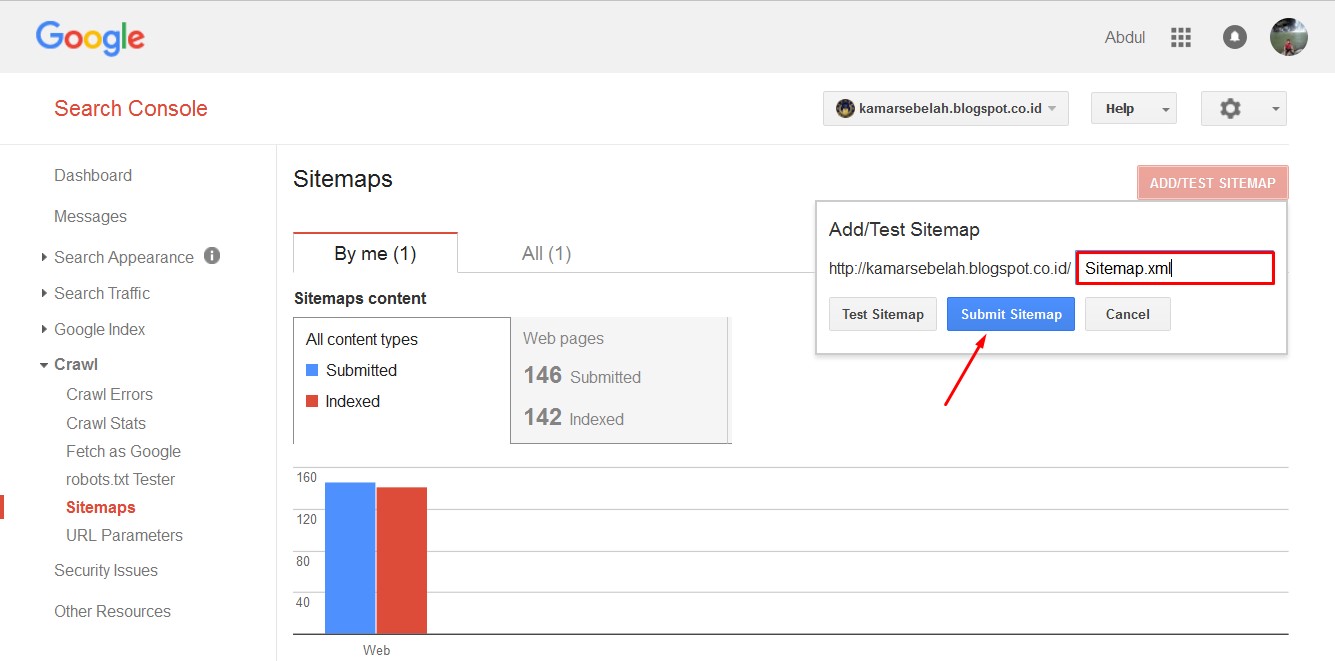Screen dimensions: 1335x661
Task: Click the Submit Sitemap button
Action: click(x=1011, y=314)
